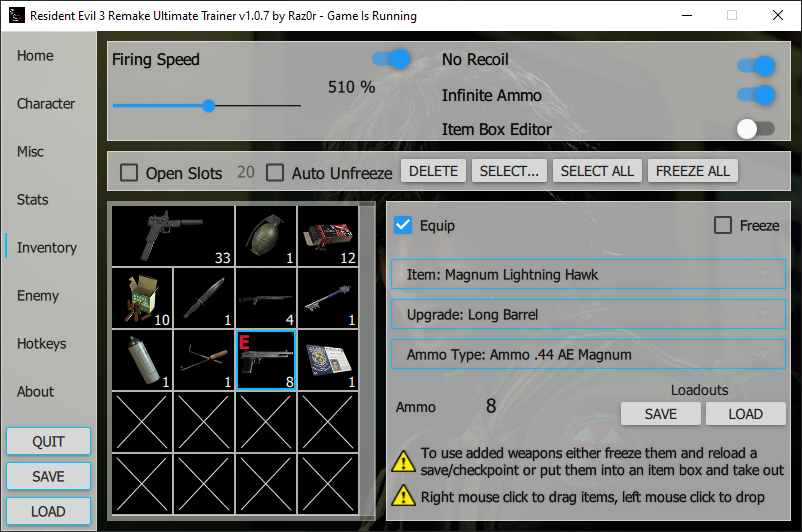802x532 pixels.
Task: Select the red ammo box with 12
Action: (327, 236)
